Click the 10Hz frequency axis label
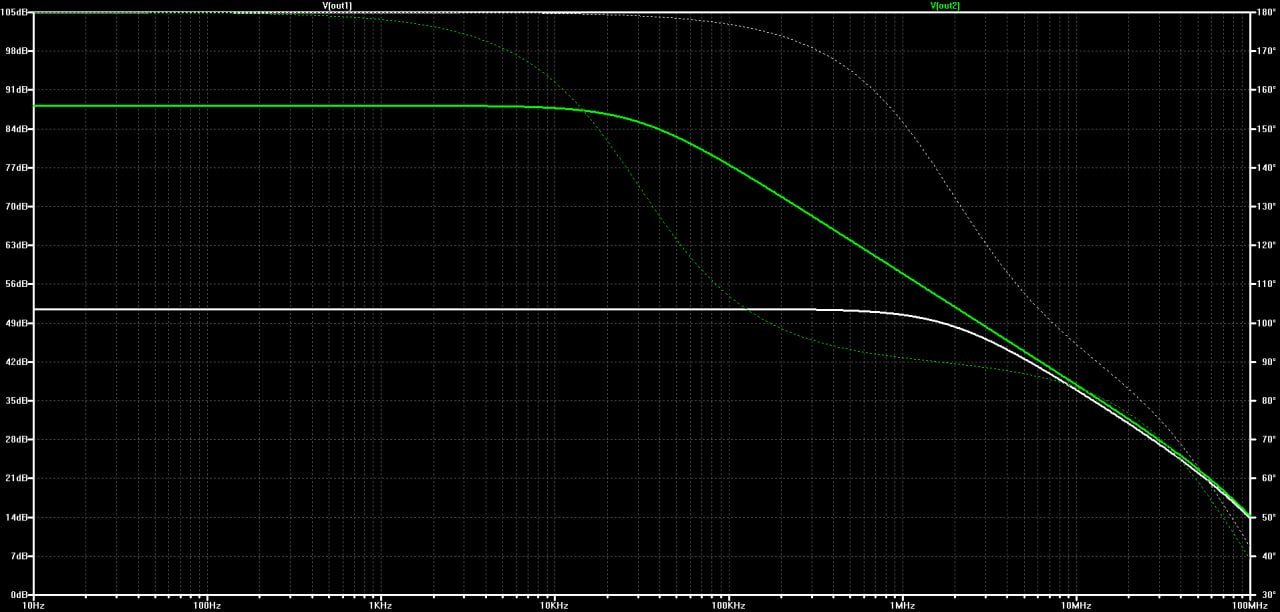The width and height of the screenshot is (1280, 612). [34, 605]
